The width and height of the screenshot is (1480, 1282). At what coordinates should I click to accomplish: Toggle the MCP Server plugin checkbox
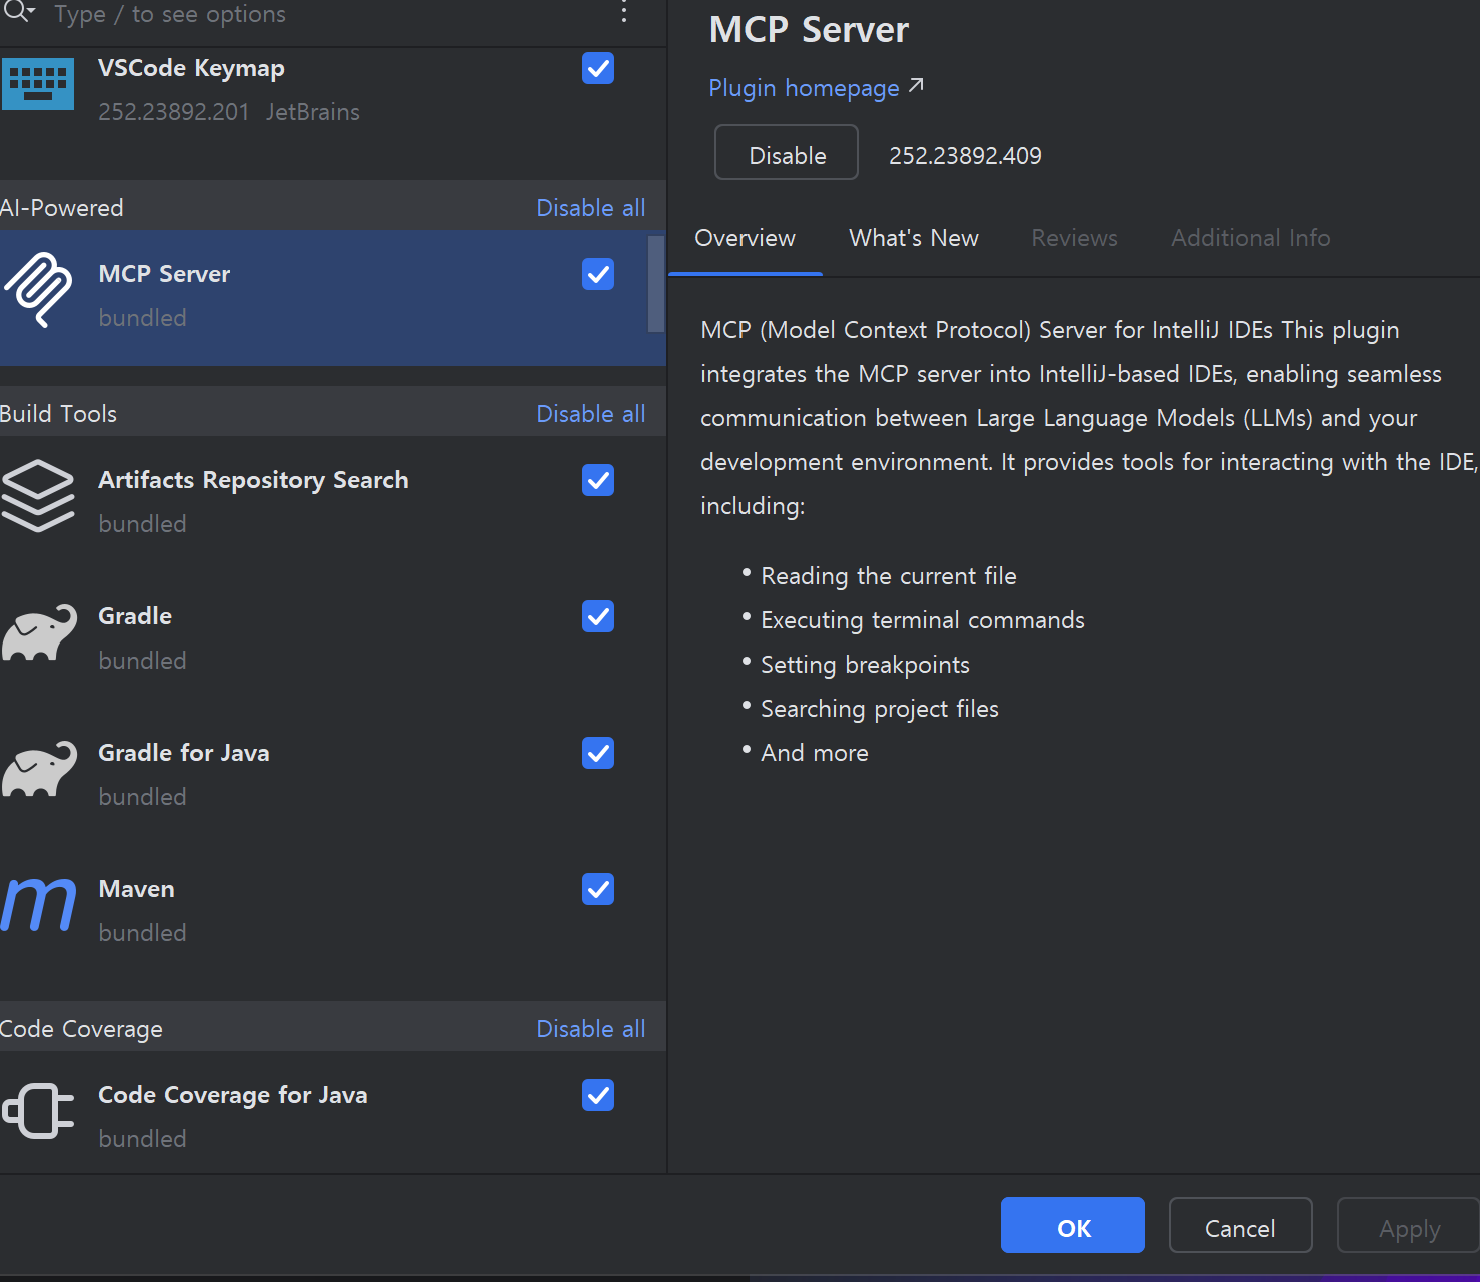coord(598,274)
